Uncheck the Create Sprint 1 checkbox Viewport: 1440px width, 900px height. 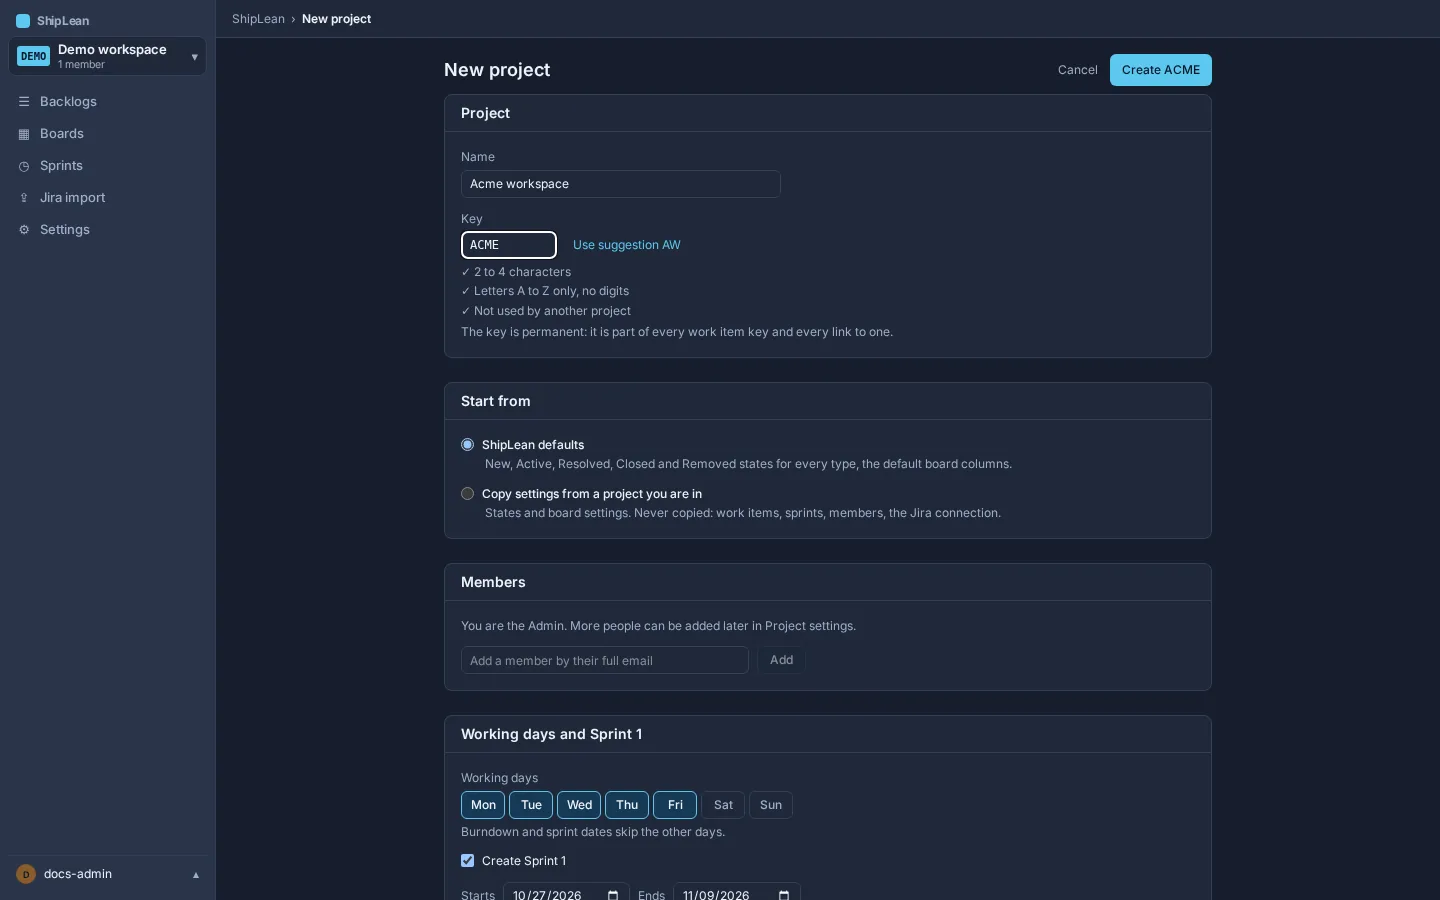tap(467, 861)
